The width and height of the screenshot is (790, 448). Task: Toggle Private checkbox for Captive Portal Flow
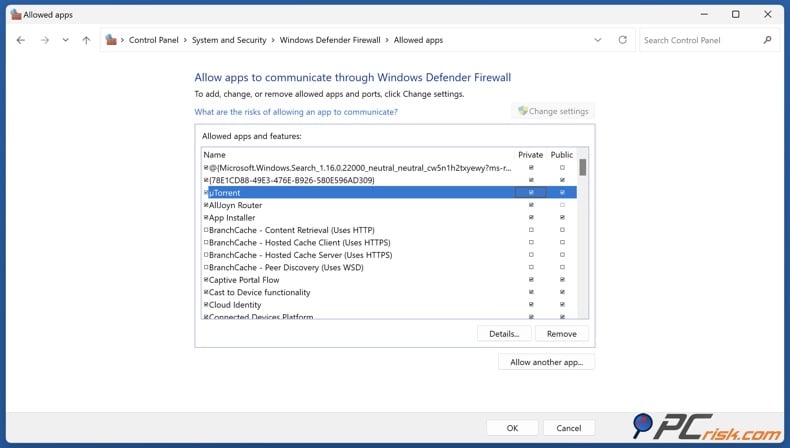tap(531, 280)
